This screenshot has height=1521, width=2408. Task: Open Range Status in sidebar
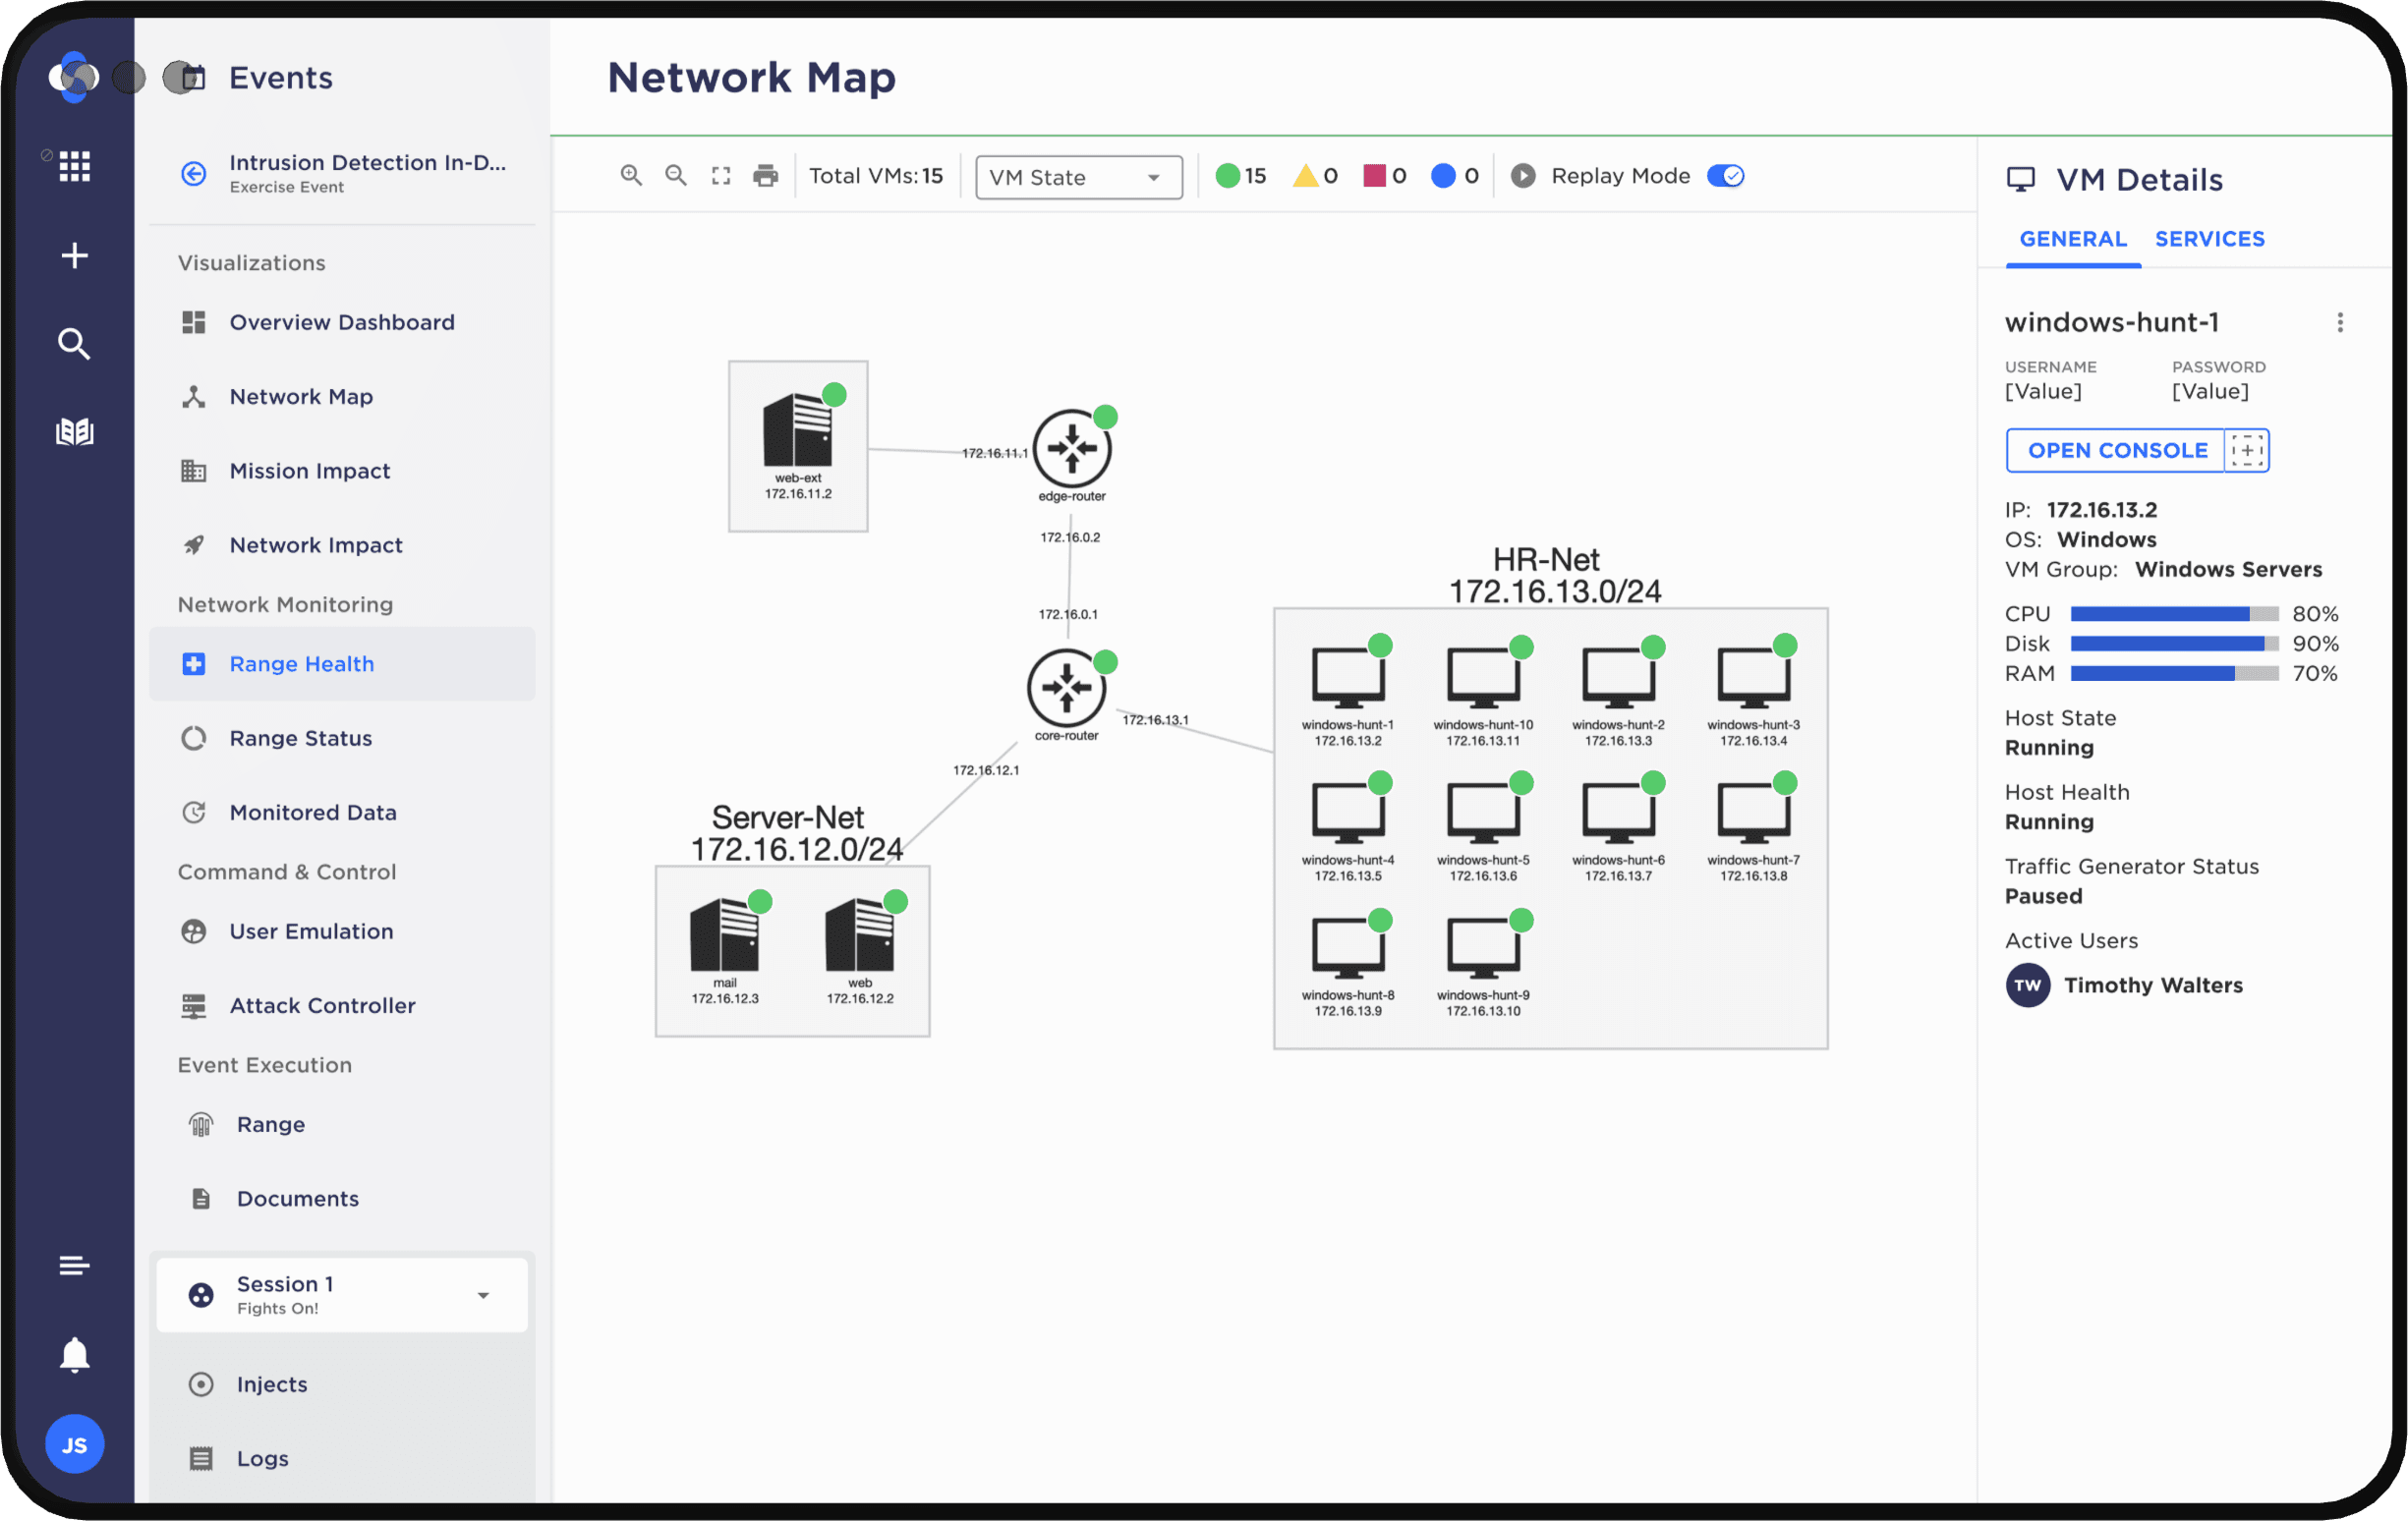[342, 738]
